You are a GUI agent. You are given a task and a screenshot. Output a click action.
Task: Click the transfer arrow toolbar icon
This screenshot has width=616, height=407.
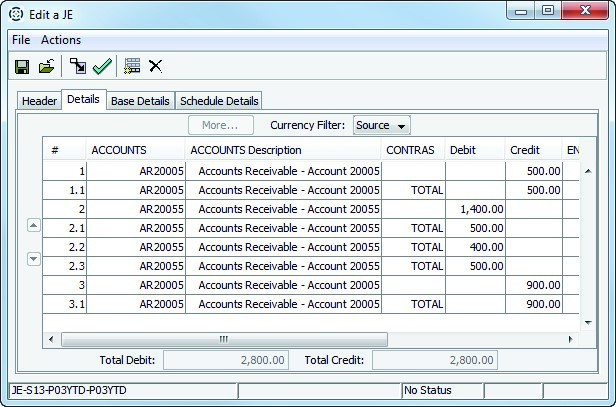(78, 67)
